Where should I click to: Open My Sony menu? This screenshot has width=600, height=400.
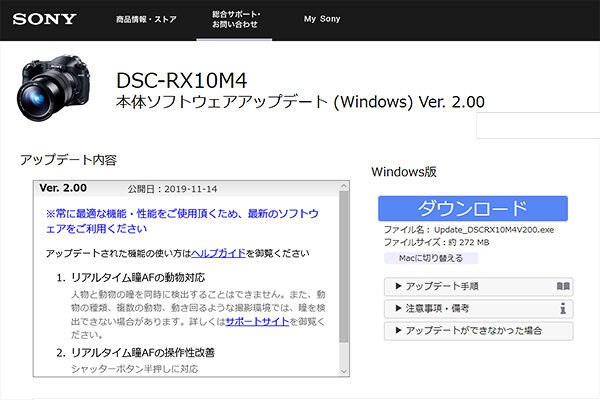tap(322, 19)
